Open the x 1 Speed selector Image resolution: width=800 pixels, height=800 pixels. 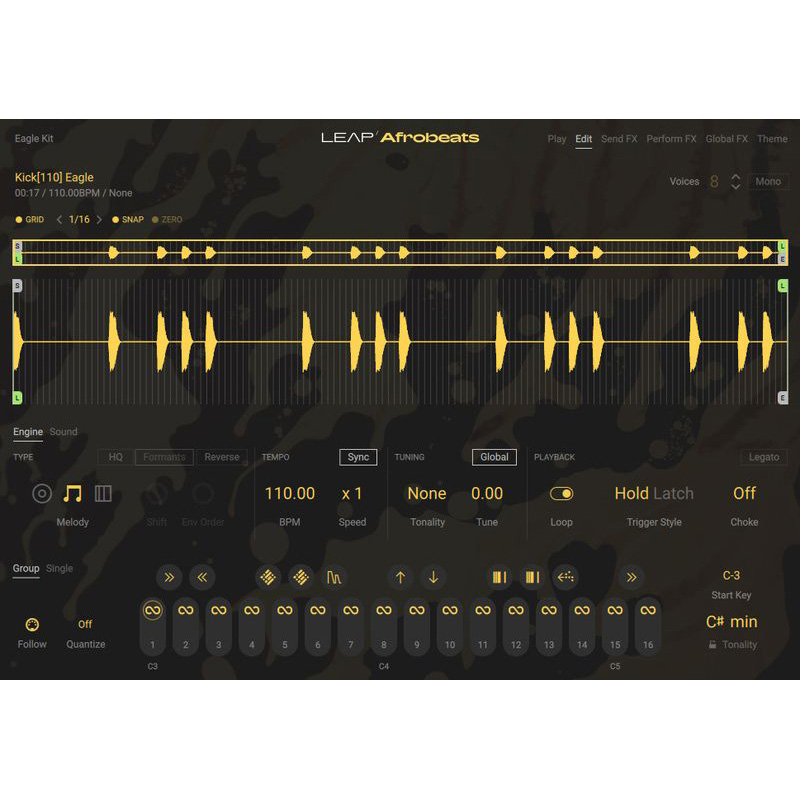(x=352, y=493)
